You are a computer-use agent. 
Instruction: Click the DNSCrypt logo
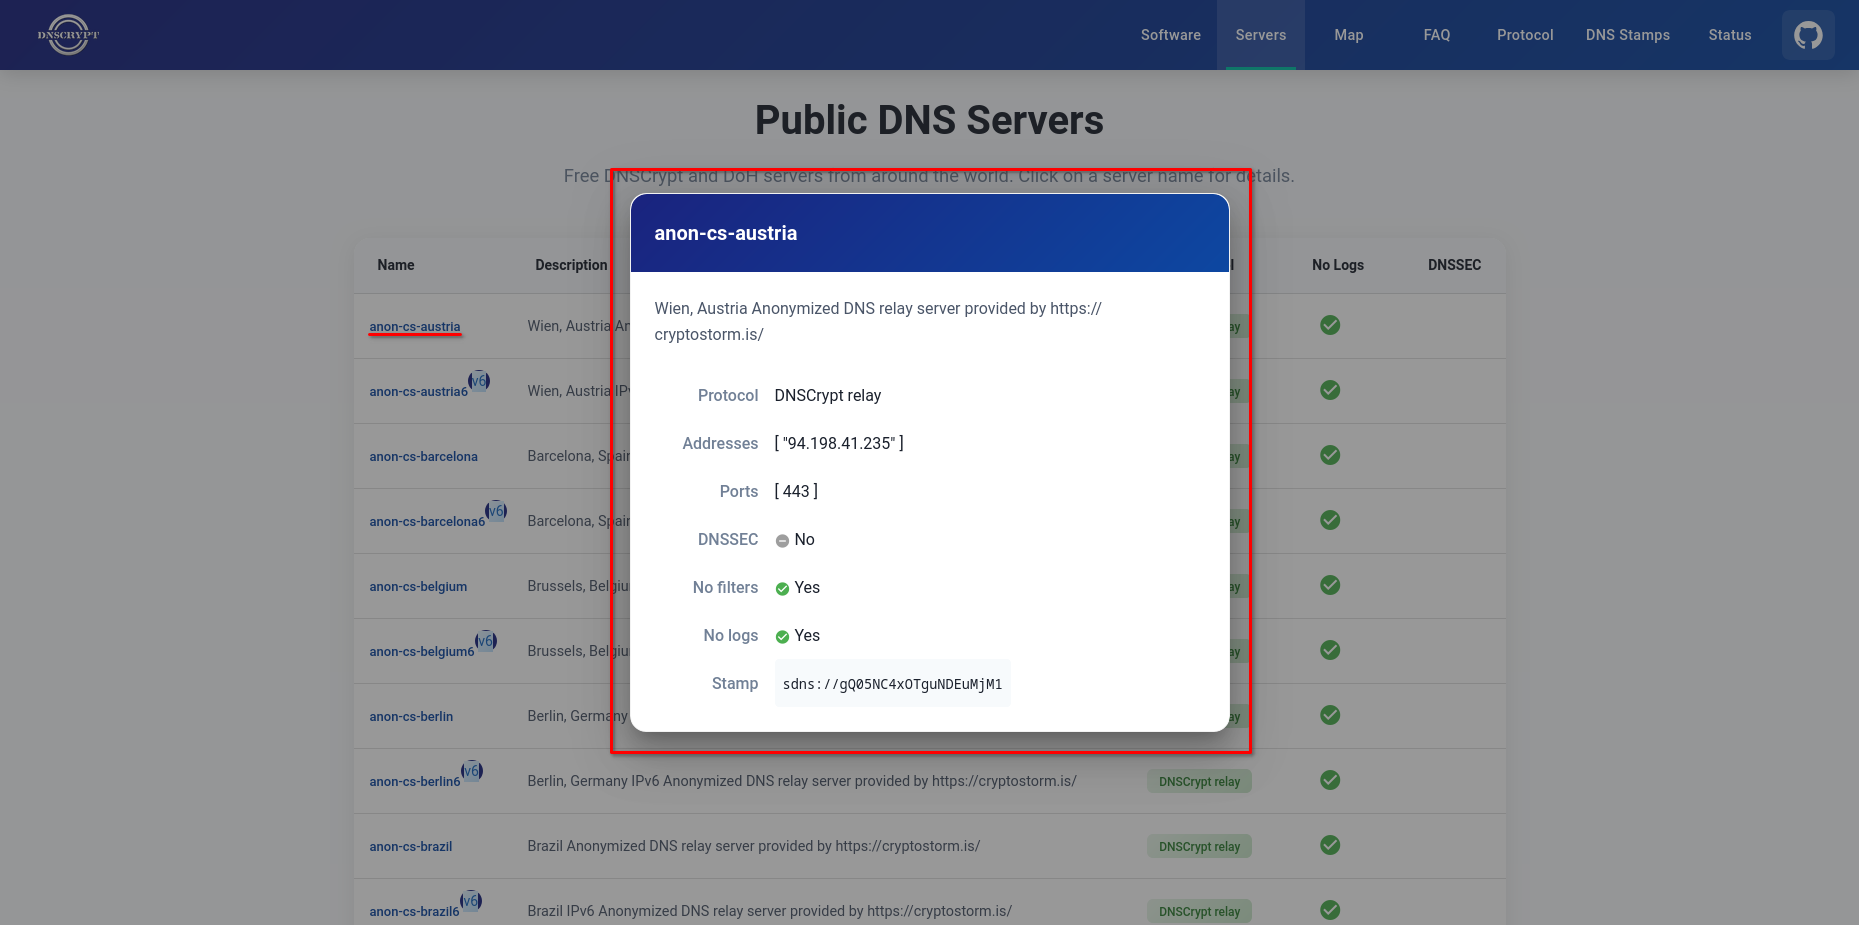point(68,35)
